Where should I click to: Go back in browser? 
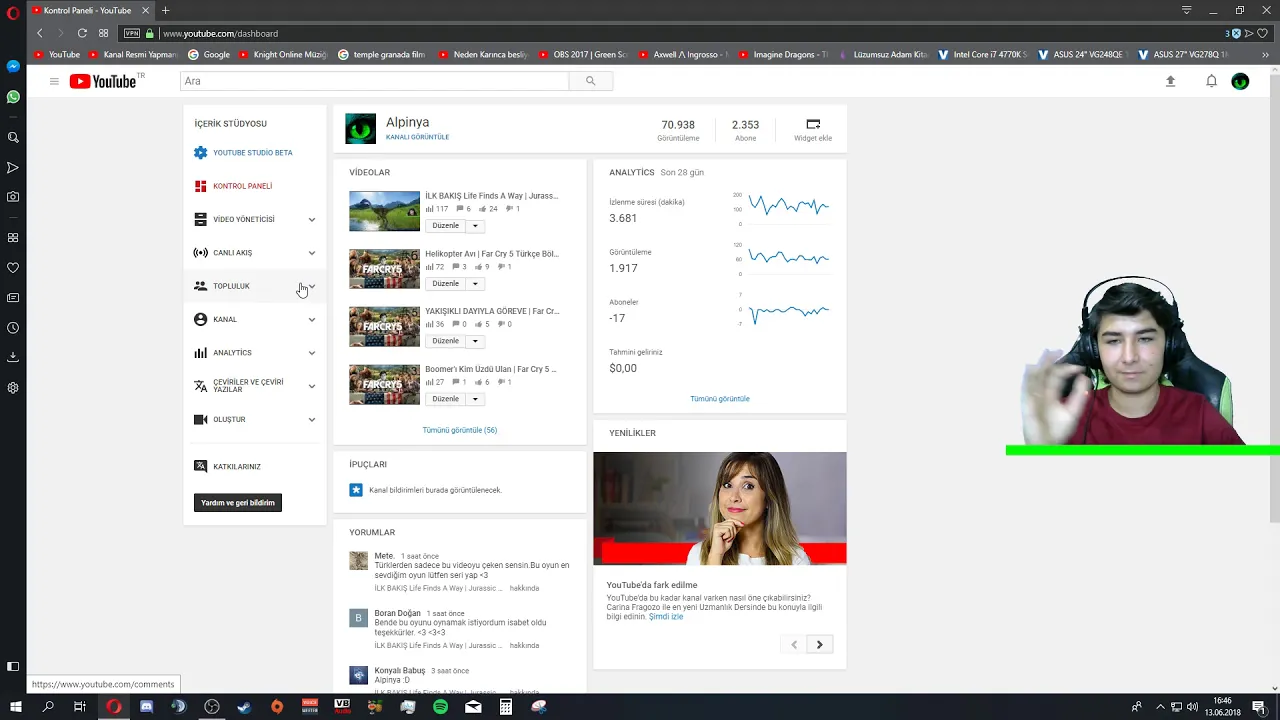40,33
